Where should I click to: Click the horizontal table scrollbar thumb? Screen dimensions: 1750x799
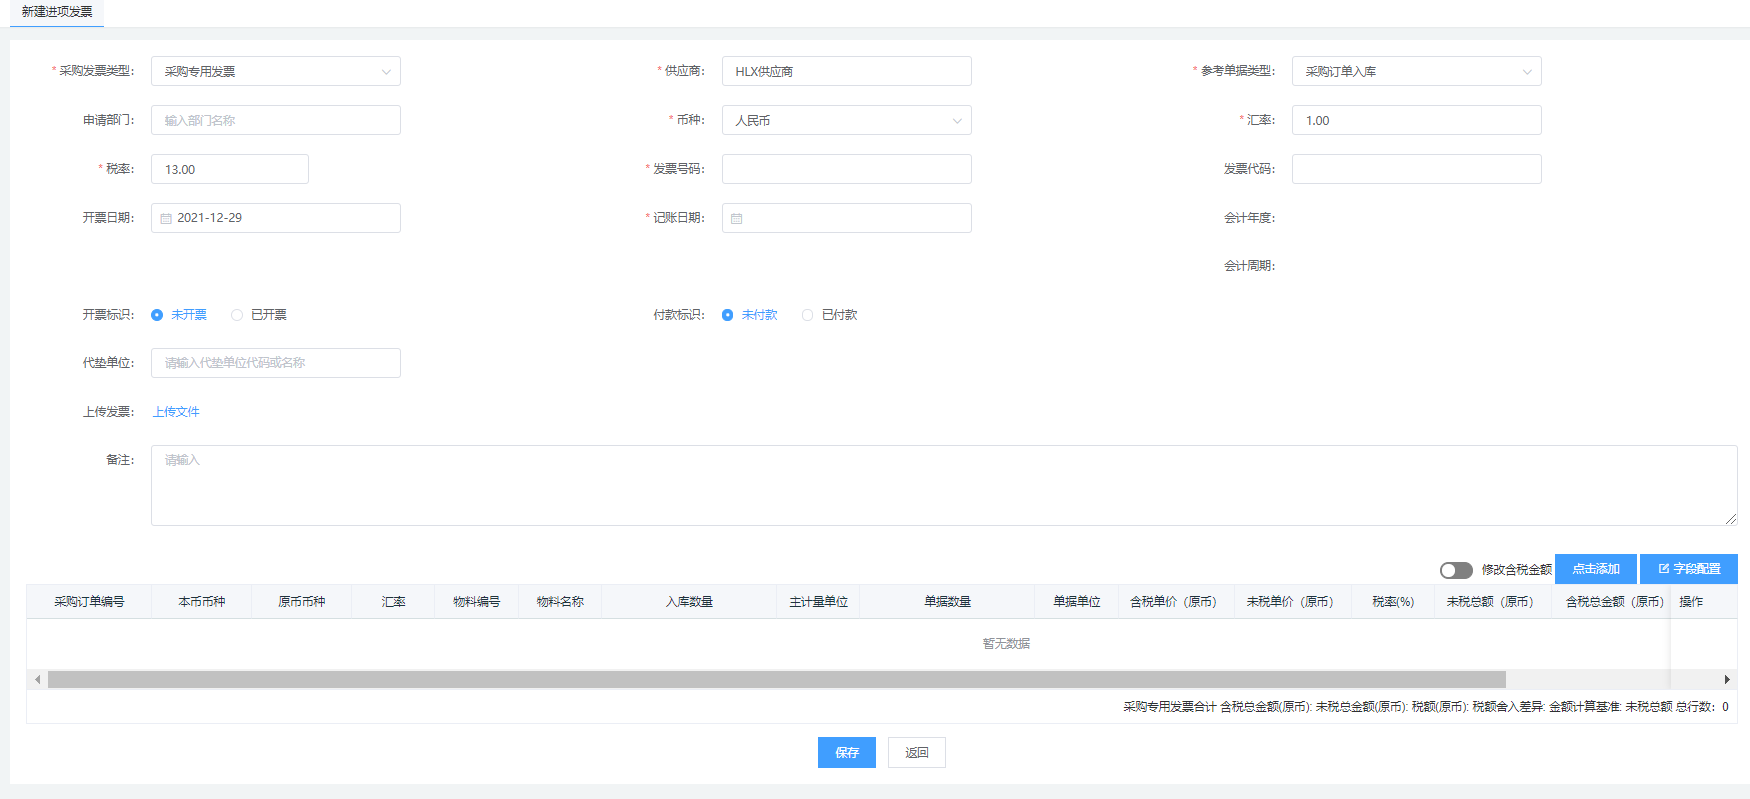click(x=776, y=680)
